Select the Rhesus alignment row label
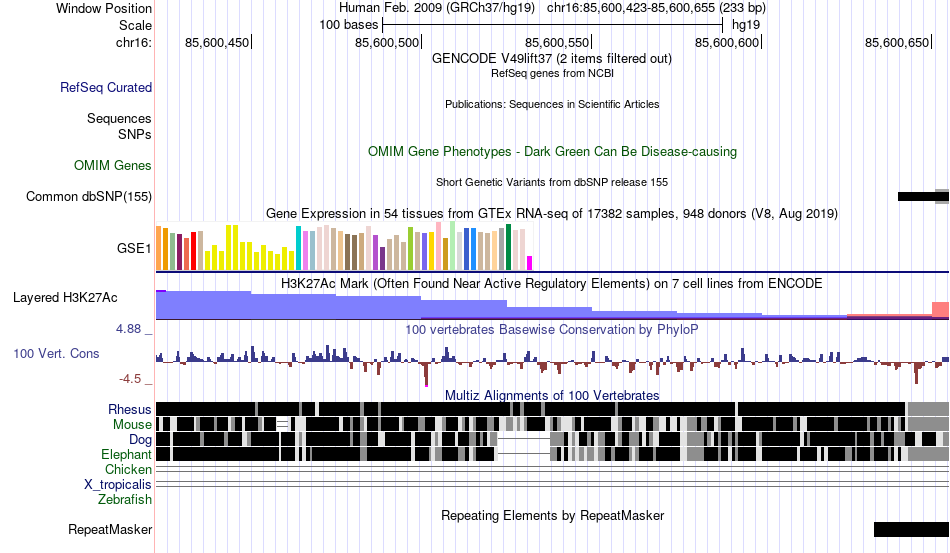This screenshot has height=553, width=950. point(130,409)
